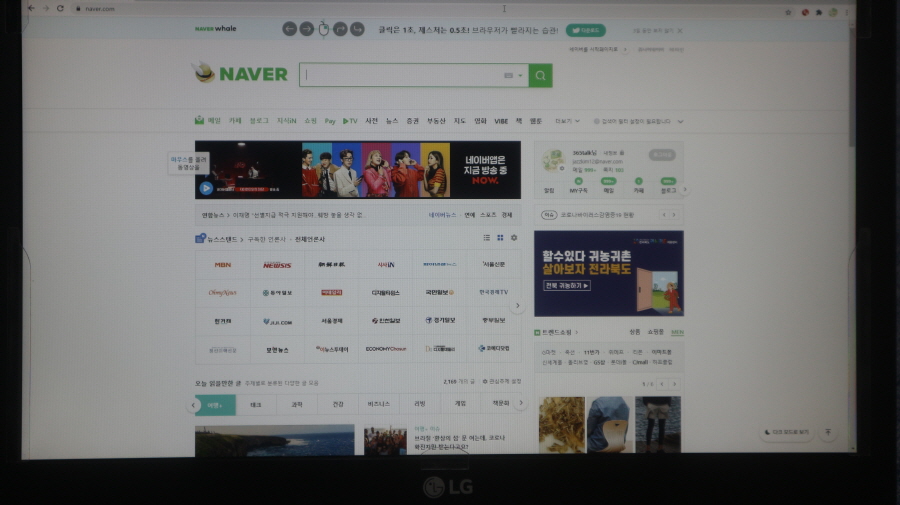Click the Whale browser download button
The image size is (900, 505).
585,30
